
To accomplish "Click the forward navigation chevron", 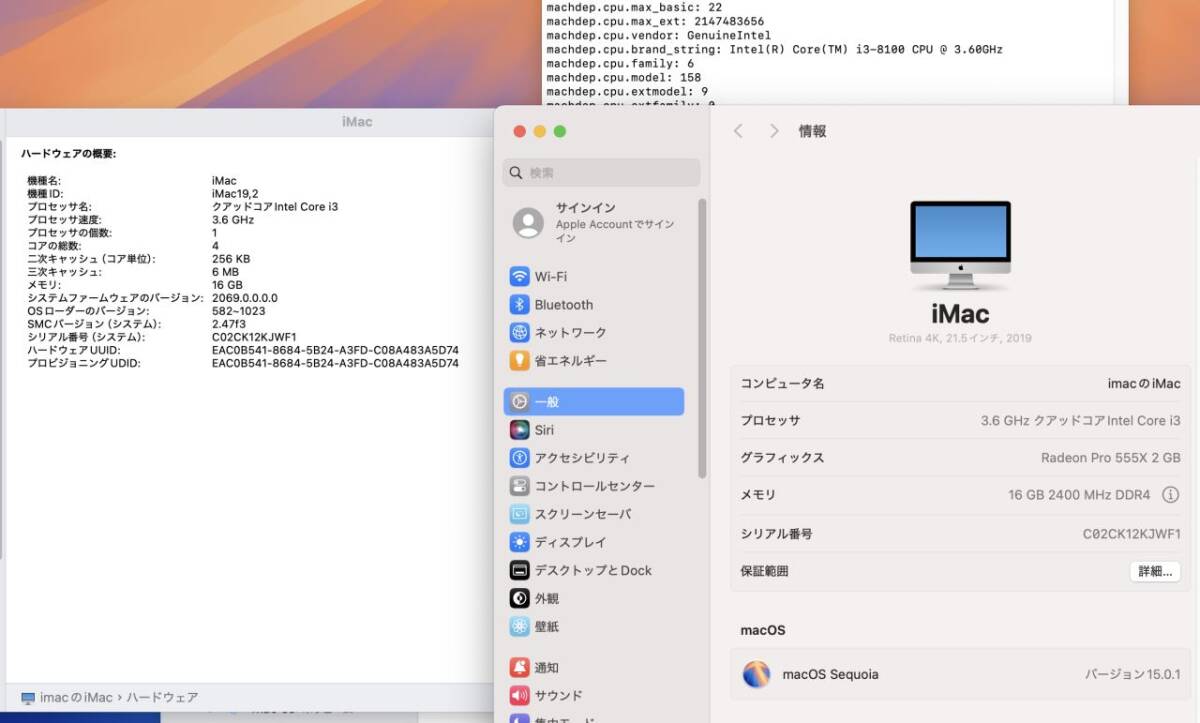I will tap(773, 130).
